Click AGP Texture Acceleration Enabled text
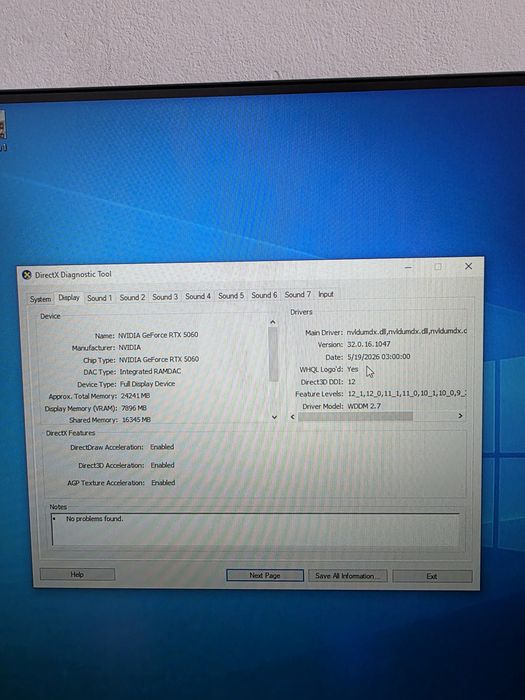The image size is (525, 700). (x=163, y=483)
